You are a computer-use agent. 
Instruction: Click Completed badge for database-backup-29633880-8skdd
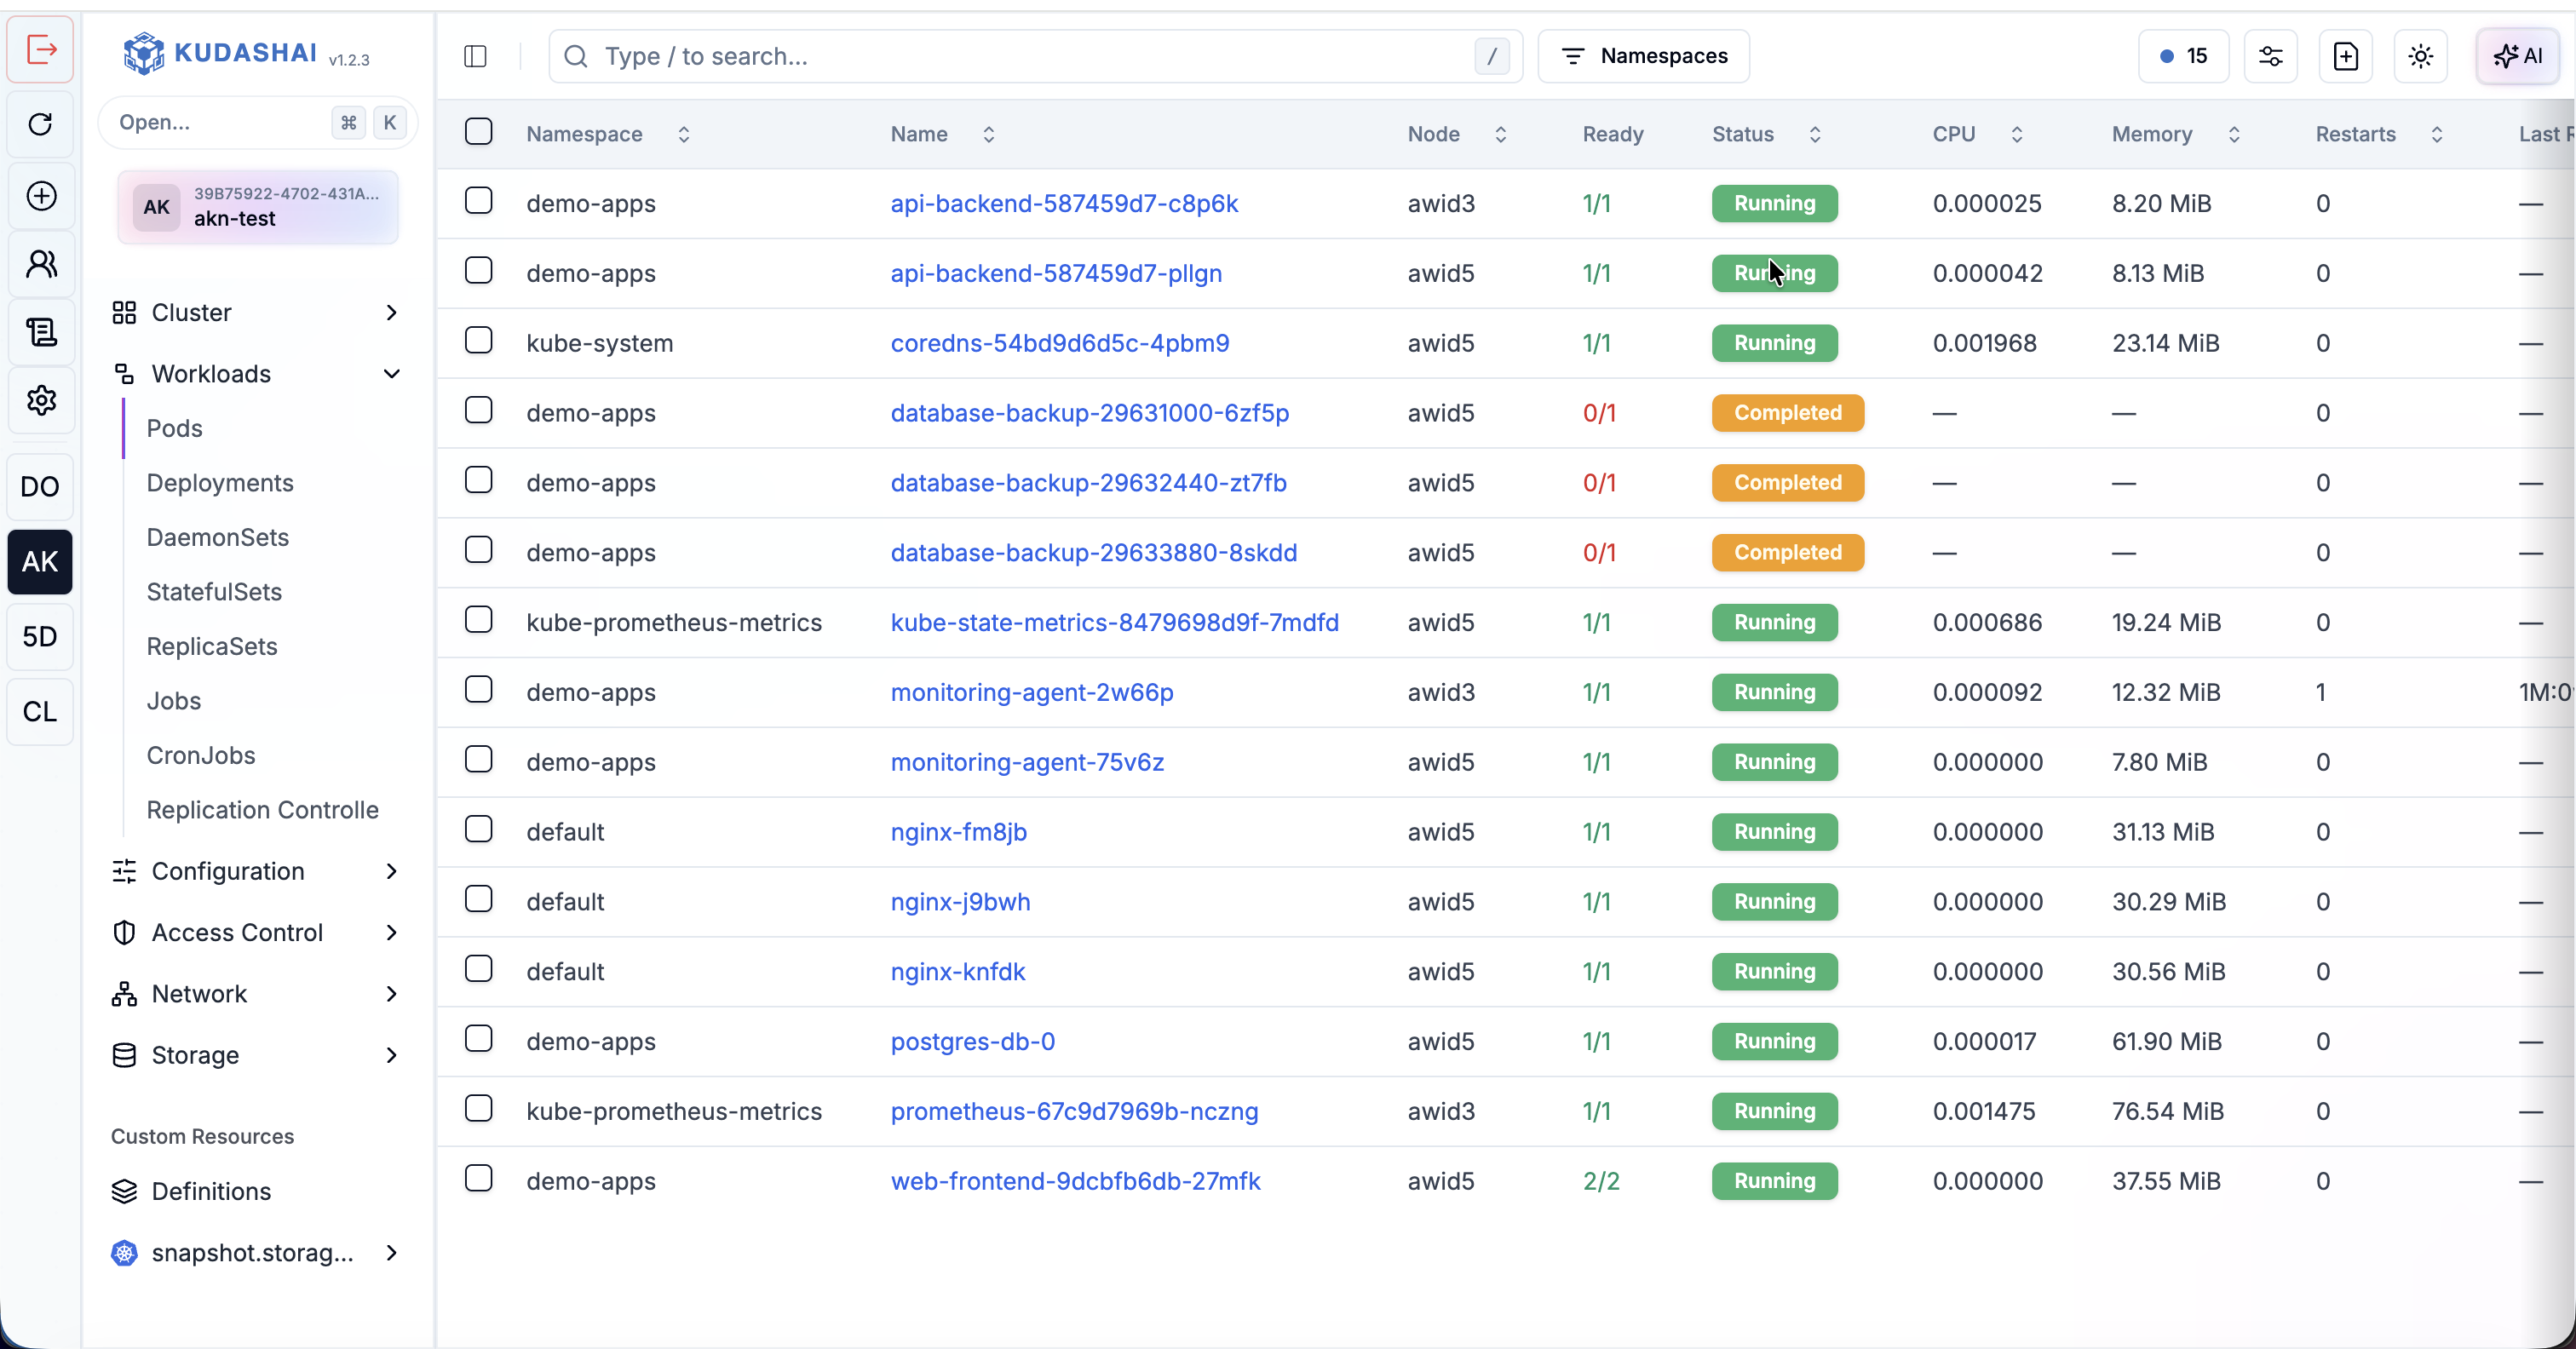tap(1787, 553)
